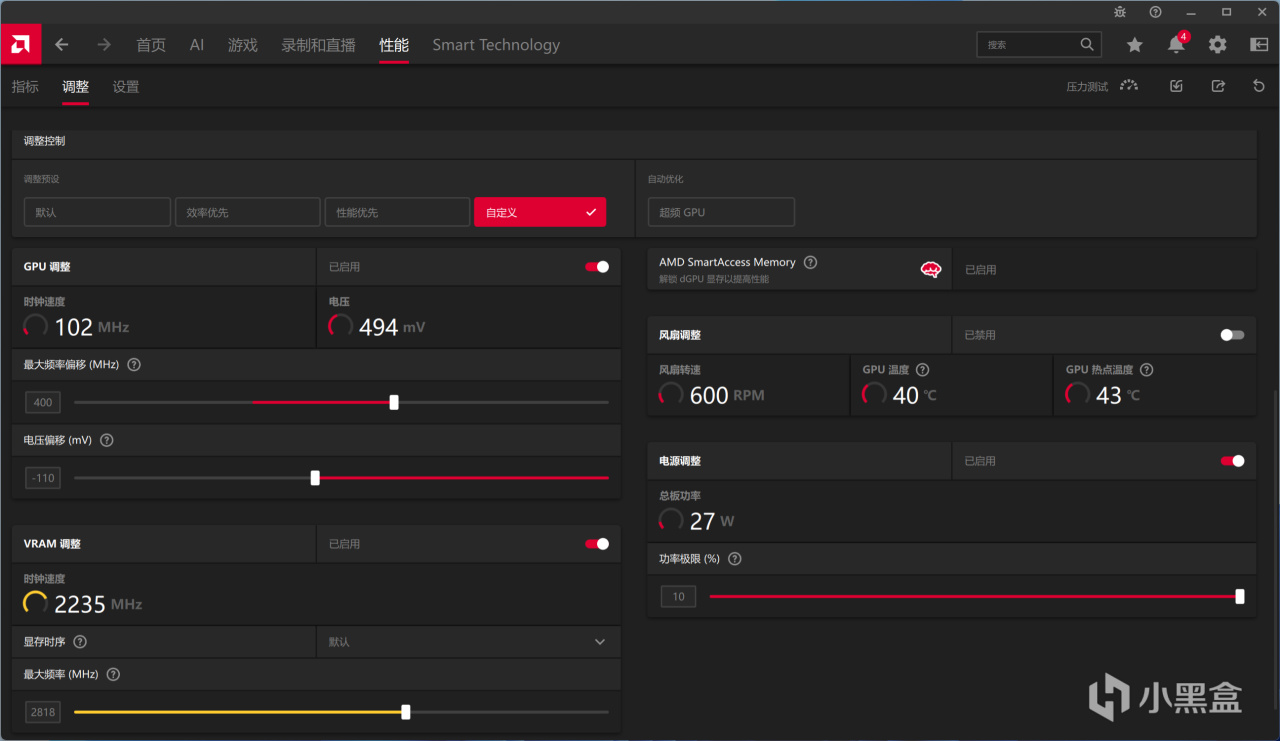Click help icon next to 最大频率 (MHz)
Screen dimensions: 1280x741
(113, 674)
